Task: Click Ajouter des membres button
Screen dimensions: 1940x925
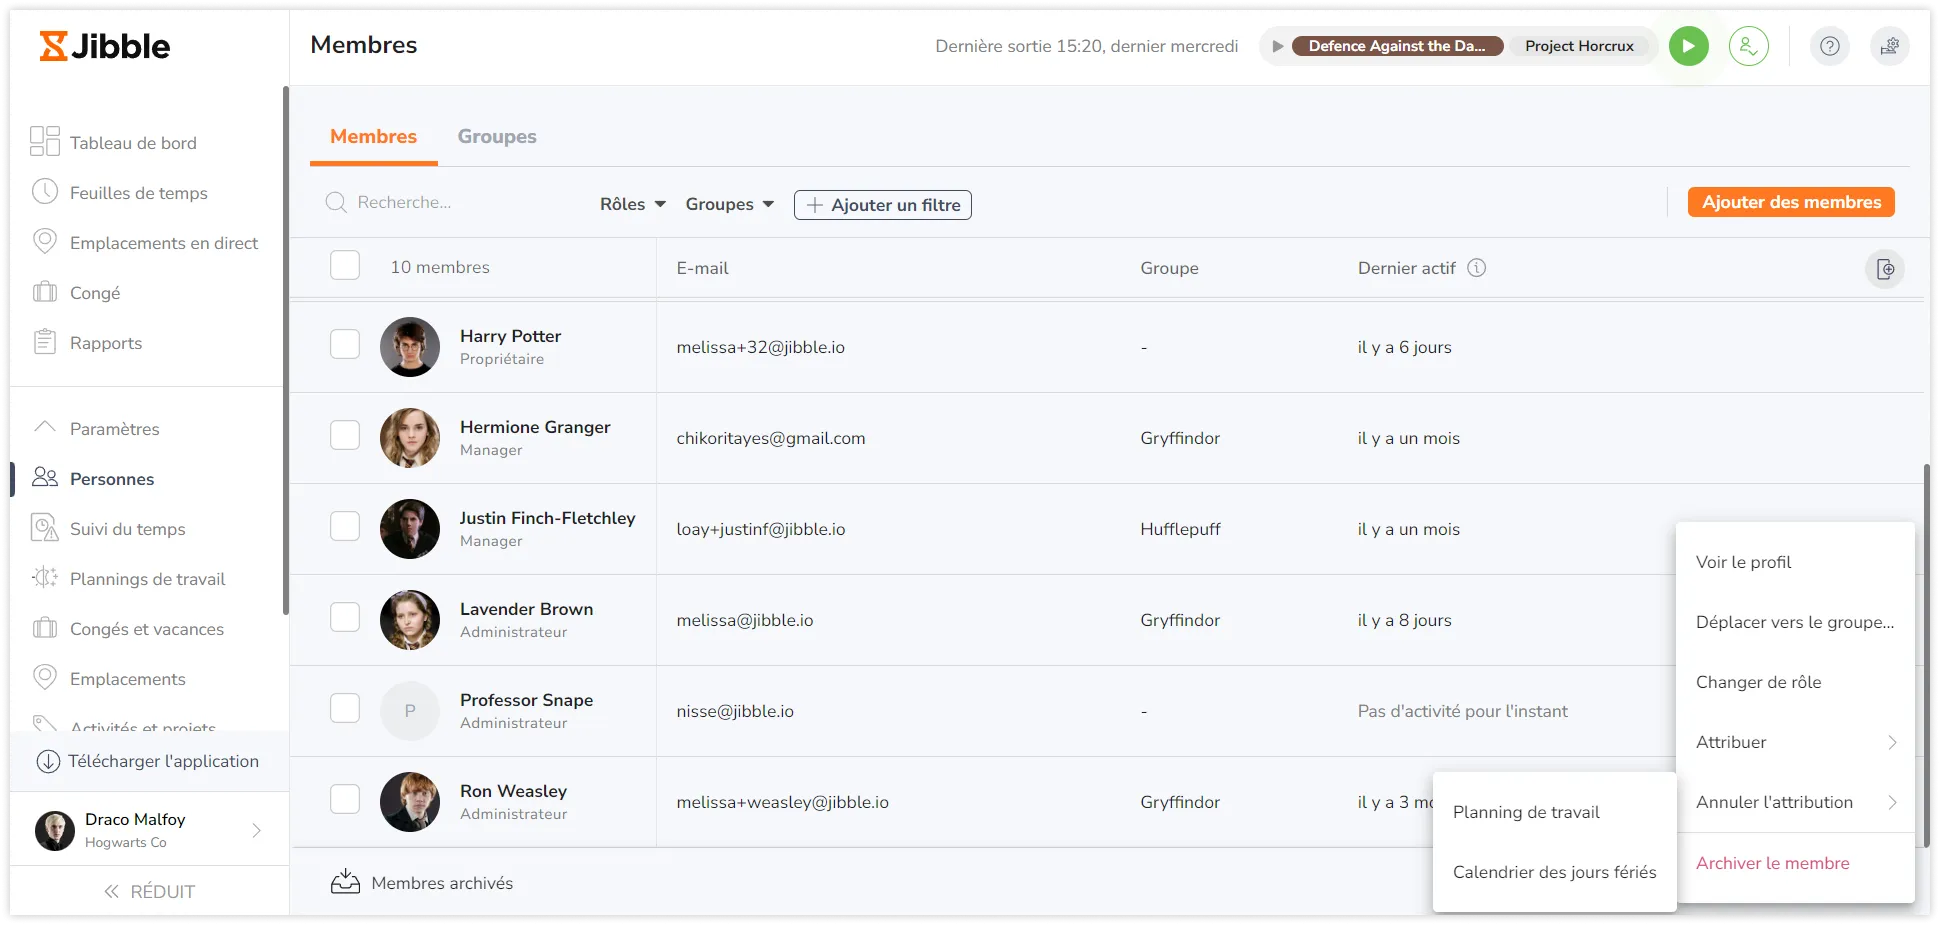Action: 1790,202
